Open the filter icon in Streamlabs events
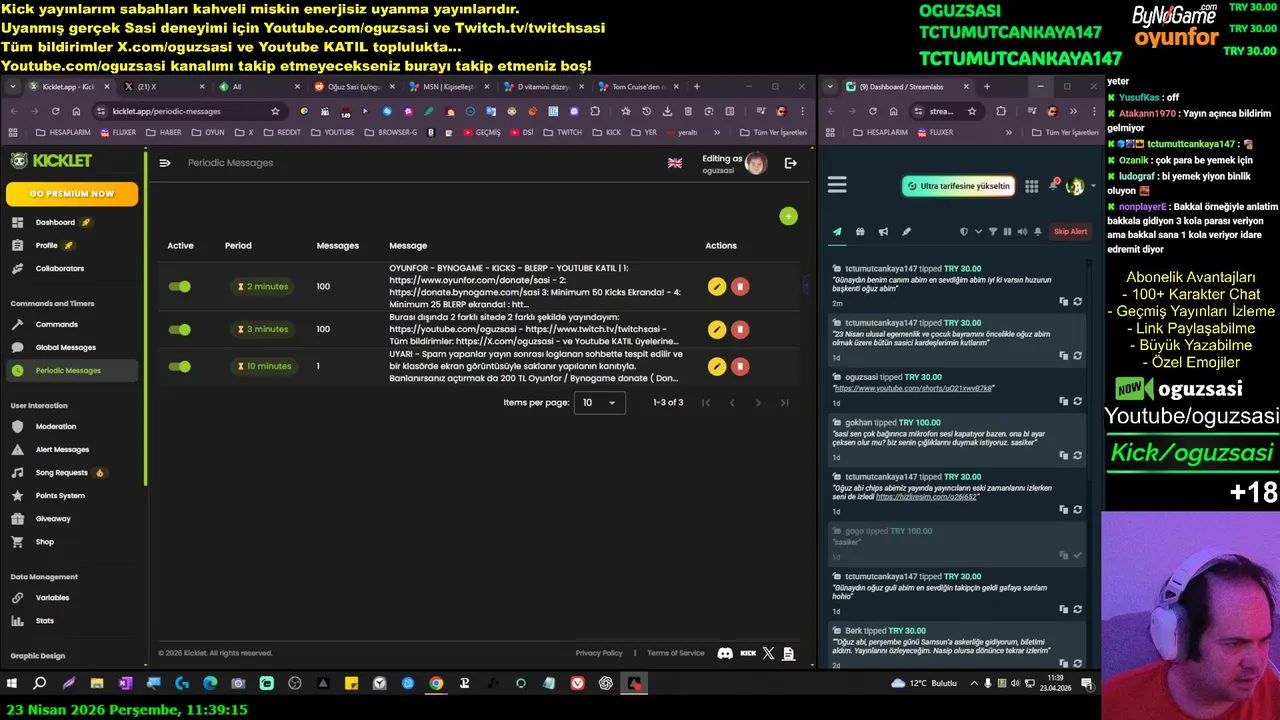Screen dimensions: 1280x720 [993, 232]
